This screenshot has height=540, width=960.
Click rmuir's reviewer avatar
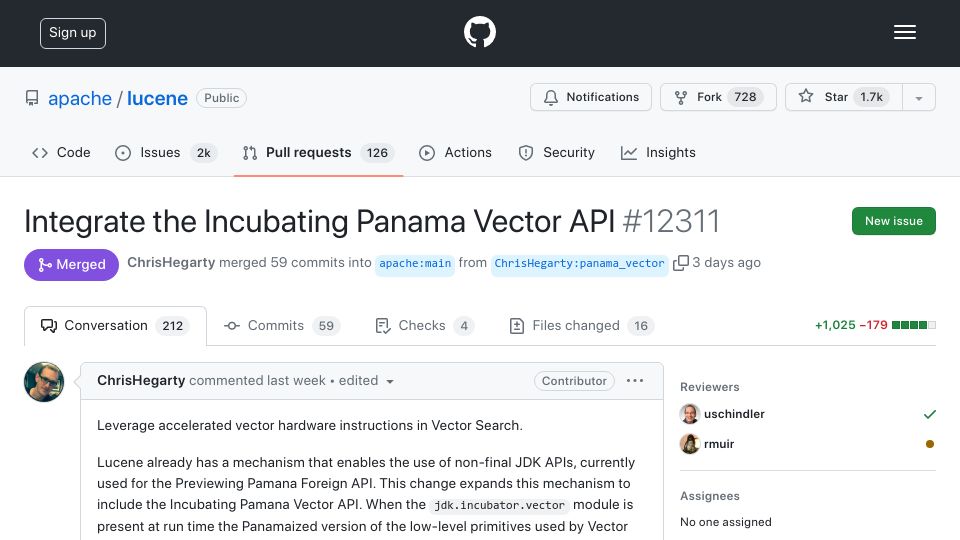tap(689, 444)
